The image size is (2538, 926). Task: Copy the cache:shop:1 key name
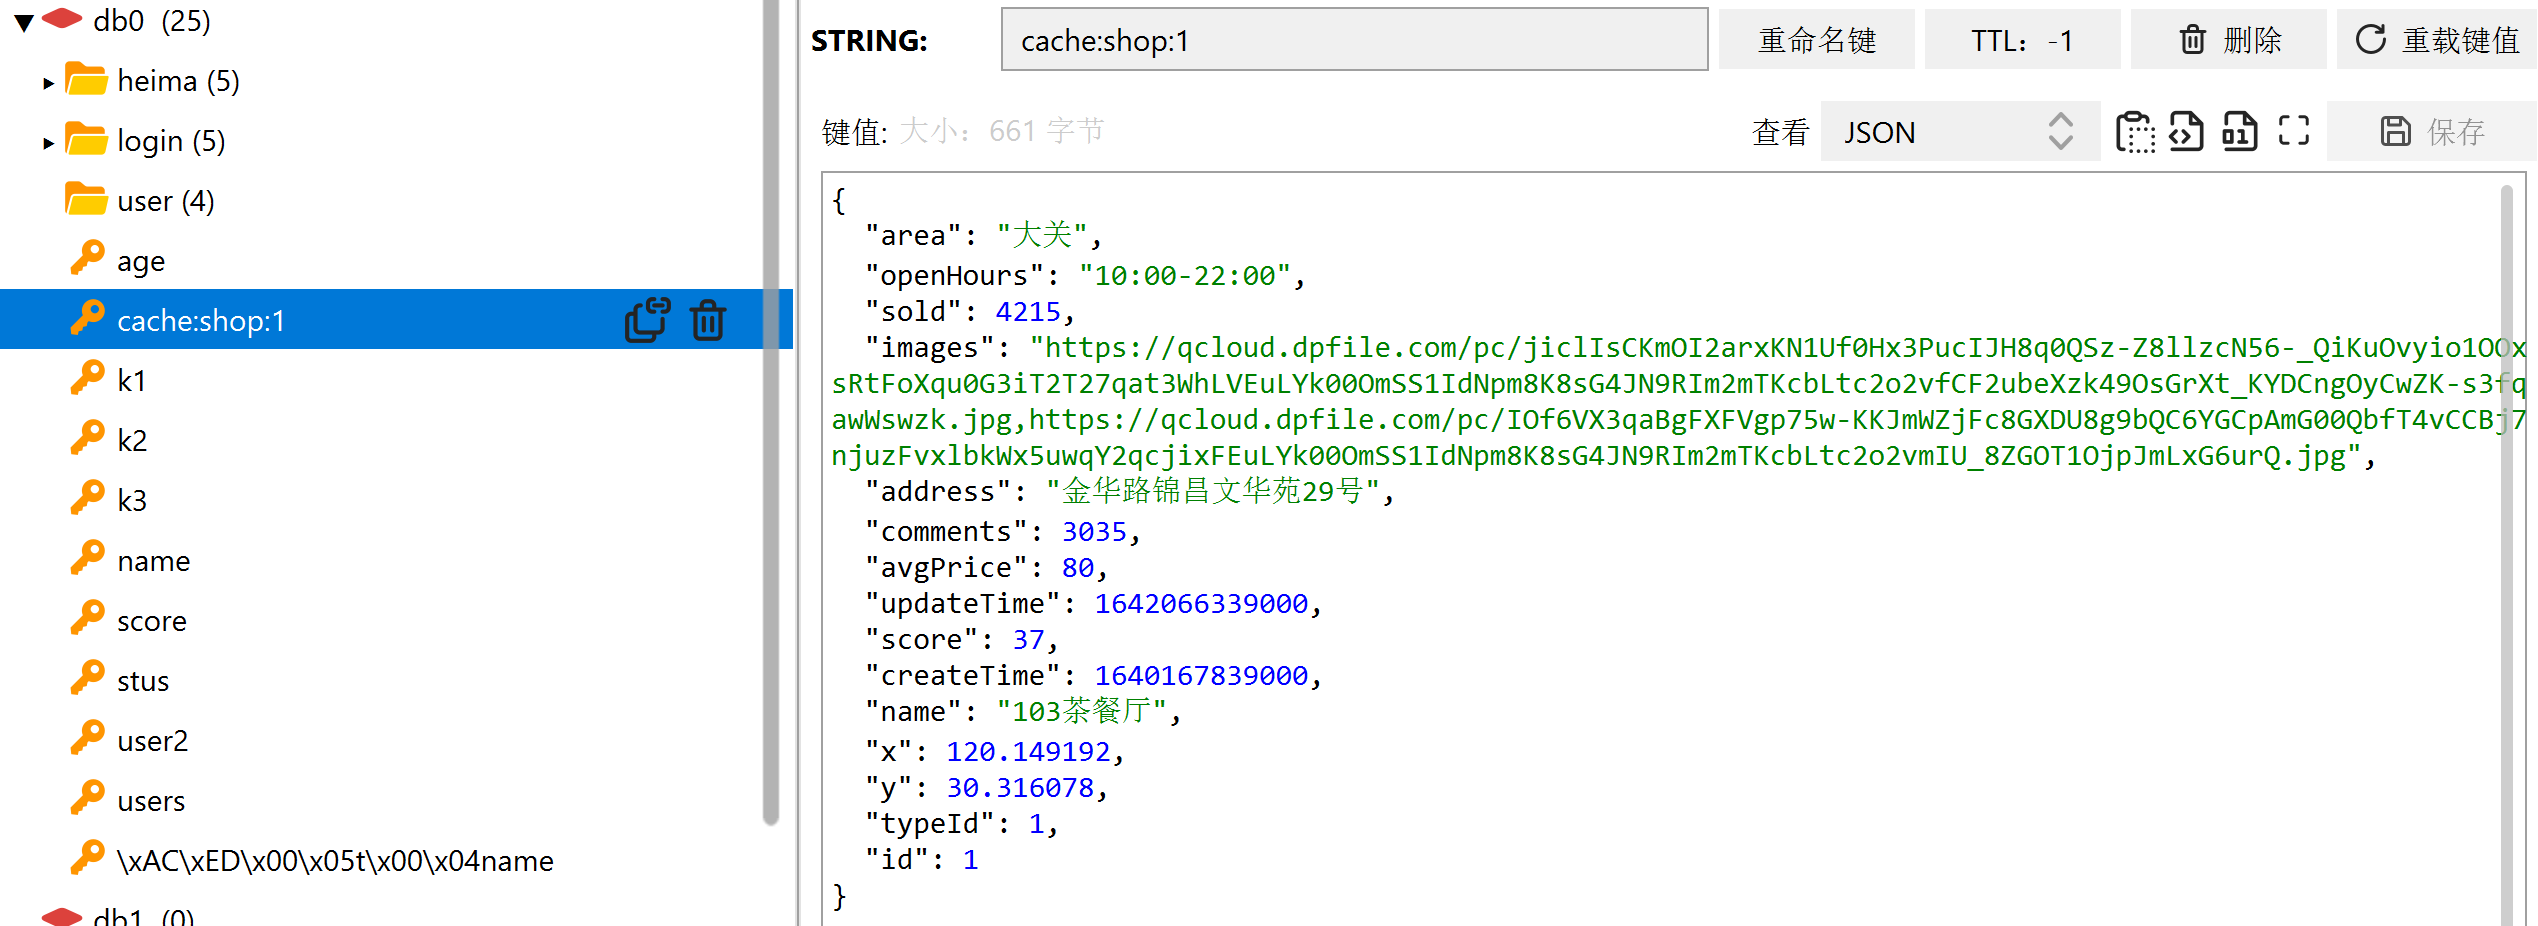(x=647, y=320)
